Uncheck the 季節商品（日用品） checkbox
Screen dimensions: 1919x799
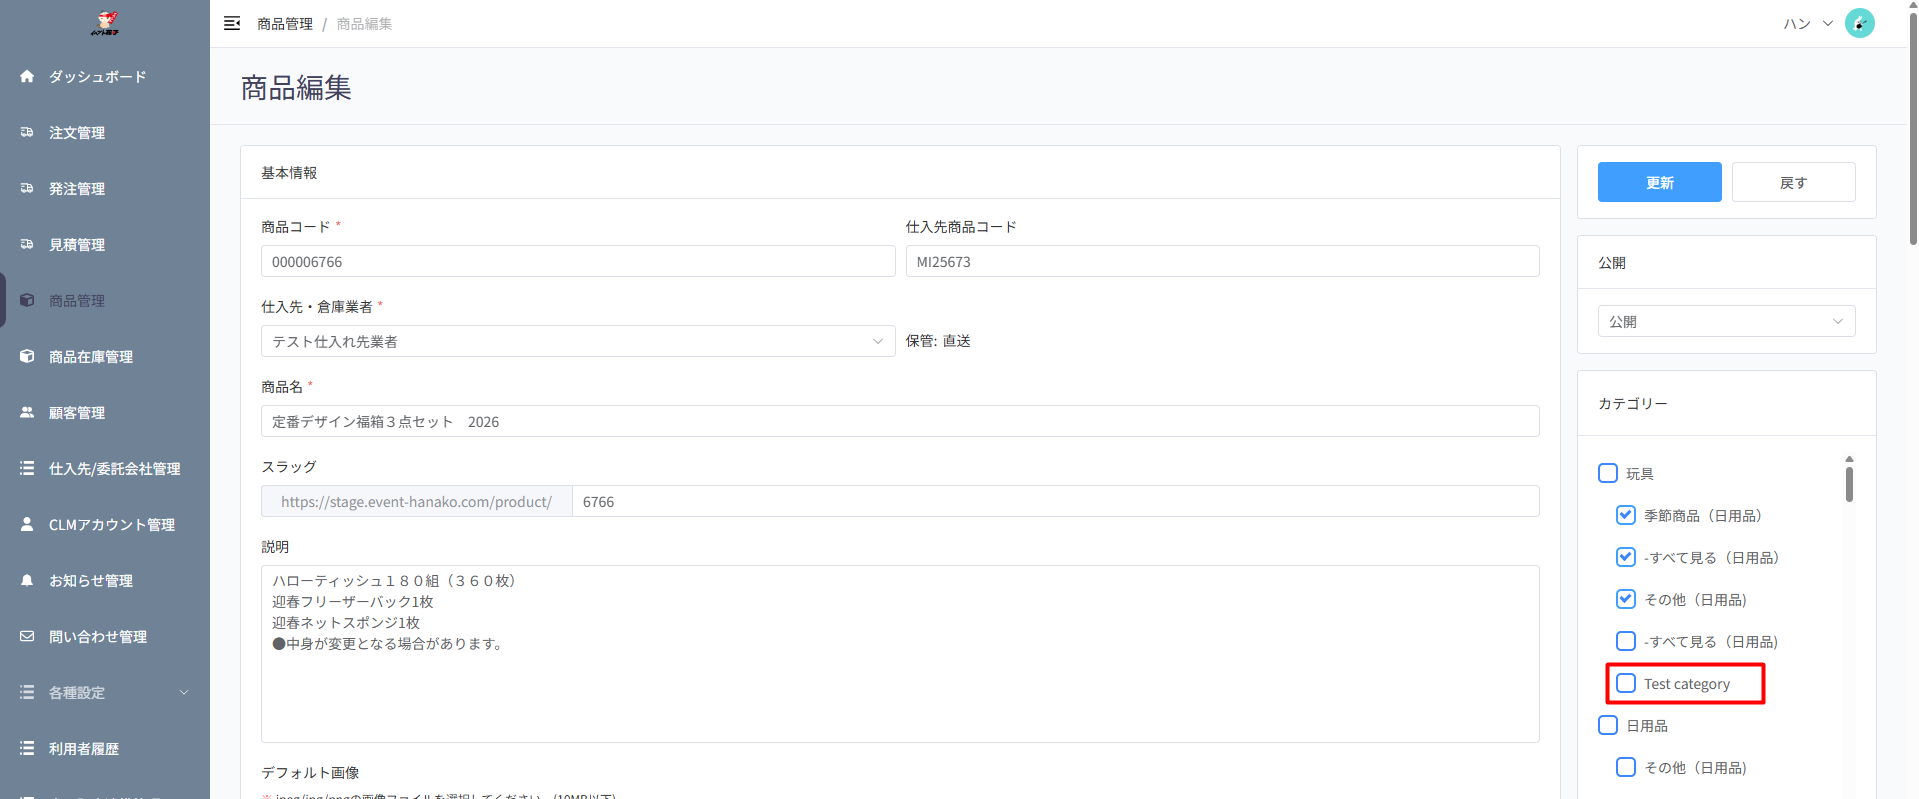[1626, 515]
